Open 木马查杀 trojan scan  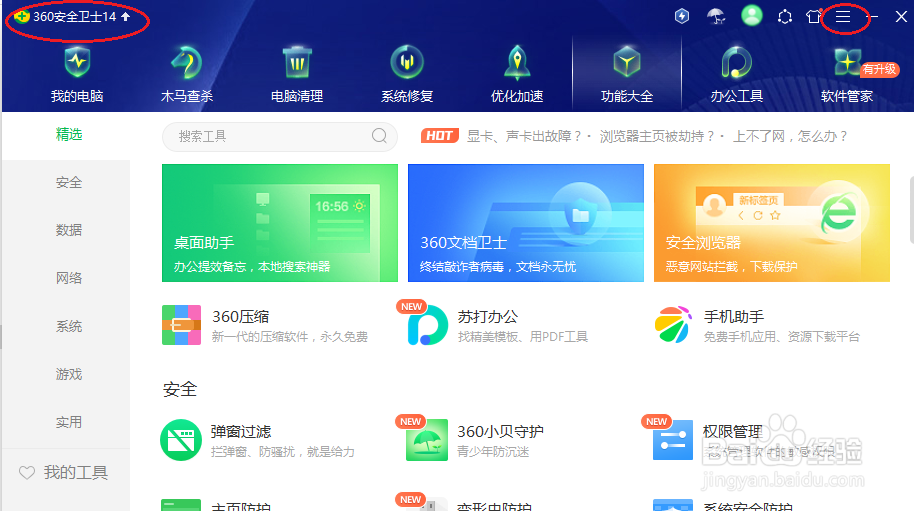(187, 75)
